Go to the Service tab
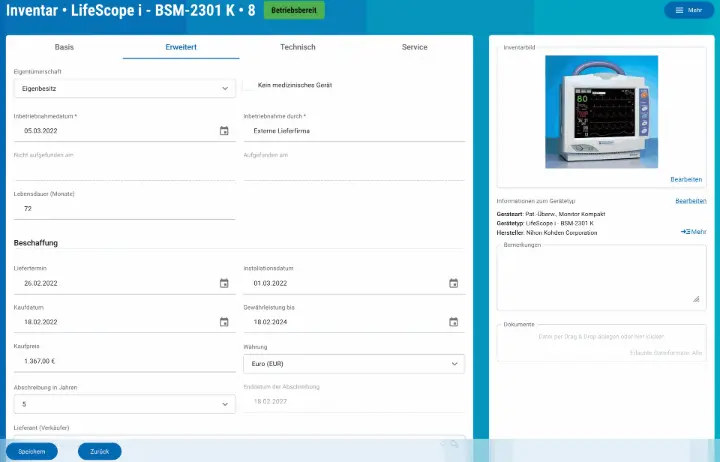The image size is (720, 462). 414,47
